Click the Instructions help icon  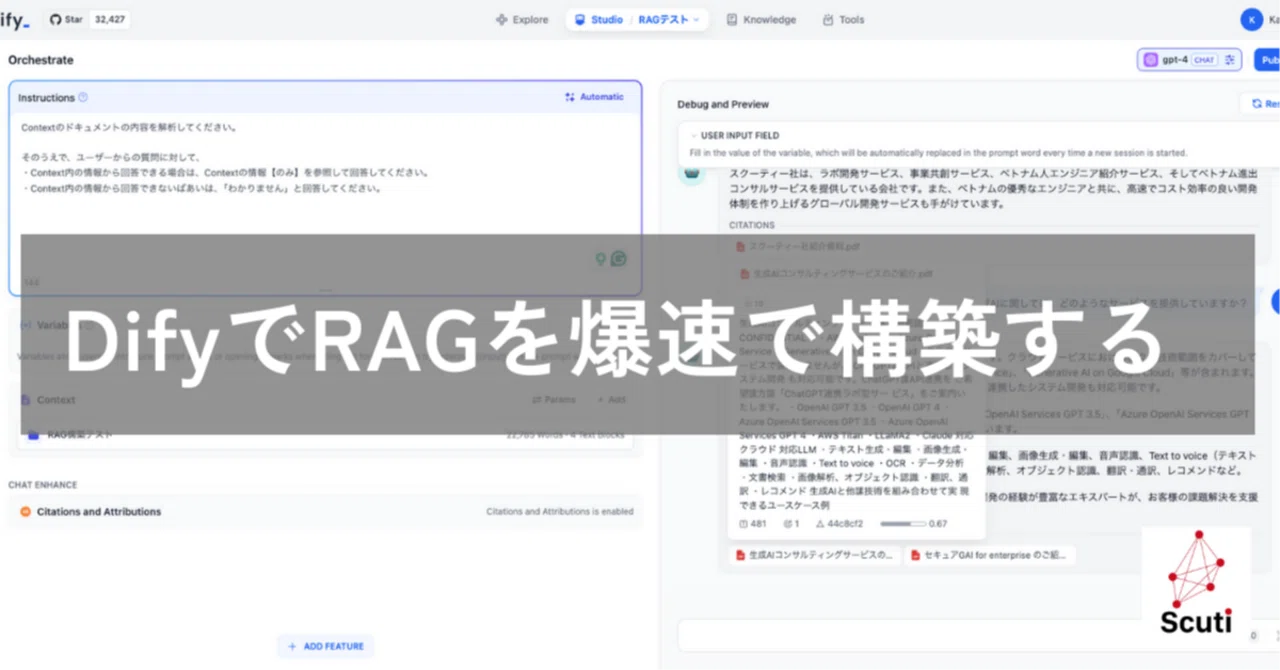coord(83,98)
